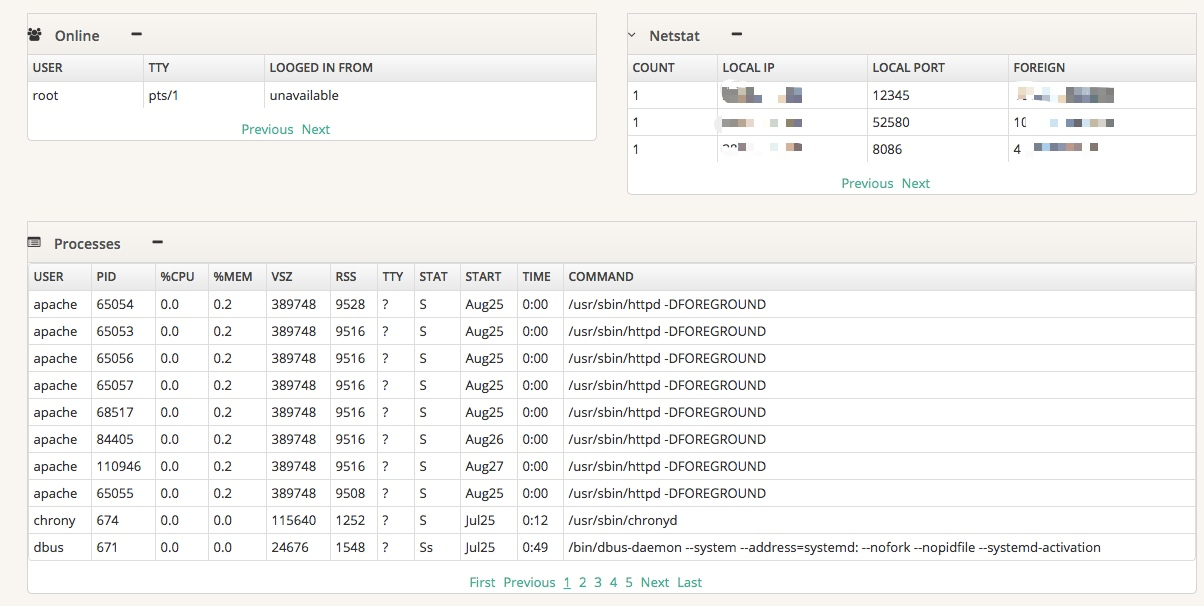Sort Processes by VSZ column header
Image resolution: width=1204 pixels, height=606 pixels.
click(x=297, y=277)
